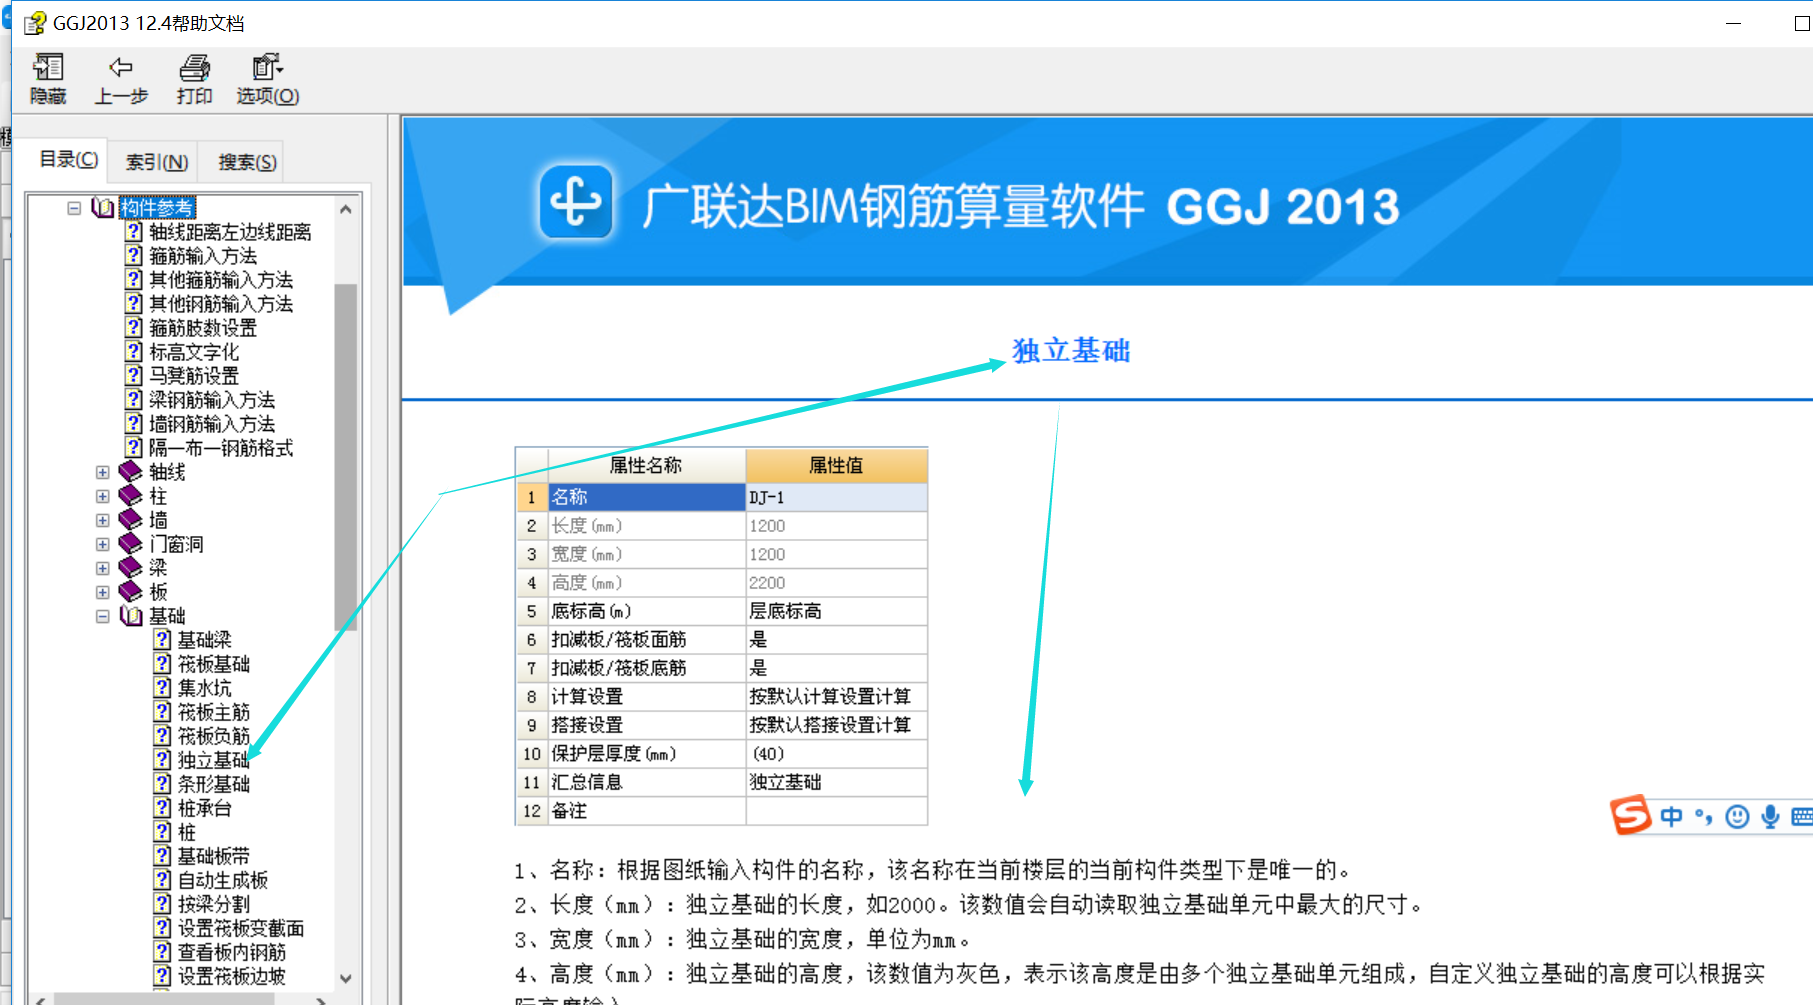Viewport: 1813px width, 1005px height.
Task: Select the 板 book icon in tree
Action: tap(131, 592)
